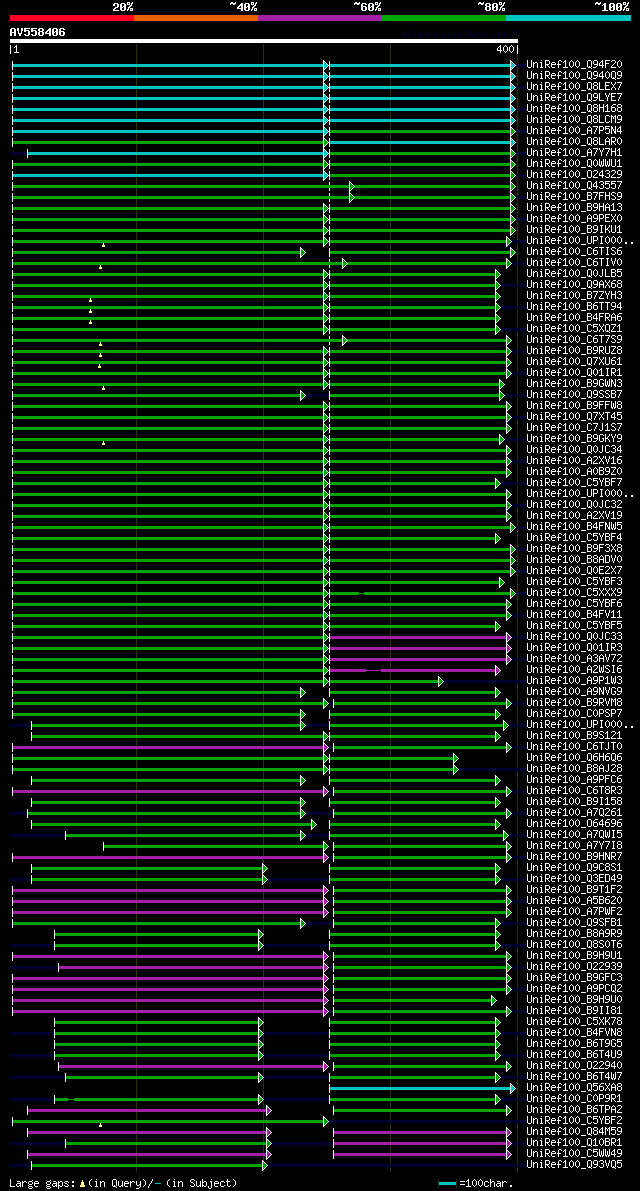This screenshot has width=640, height=1191.
Task: Select the UniRef100_O64696 label
Action: click(x=574, y=825)
